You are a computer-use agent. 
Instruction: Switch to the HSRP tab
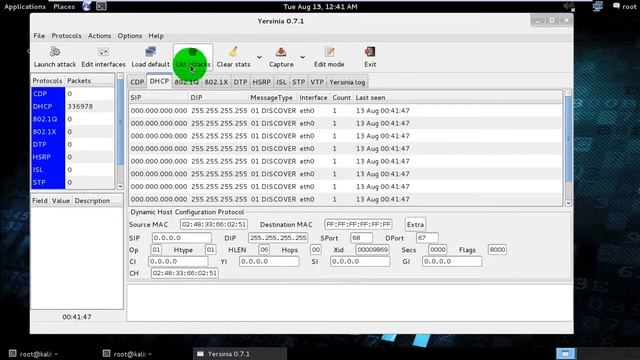click(x=262, y=82)
